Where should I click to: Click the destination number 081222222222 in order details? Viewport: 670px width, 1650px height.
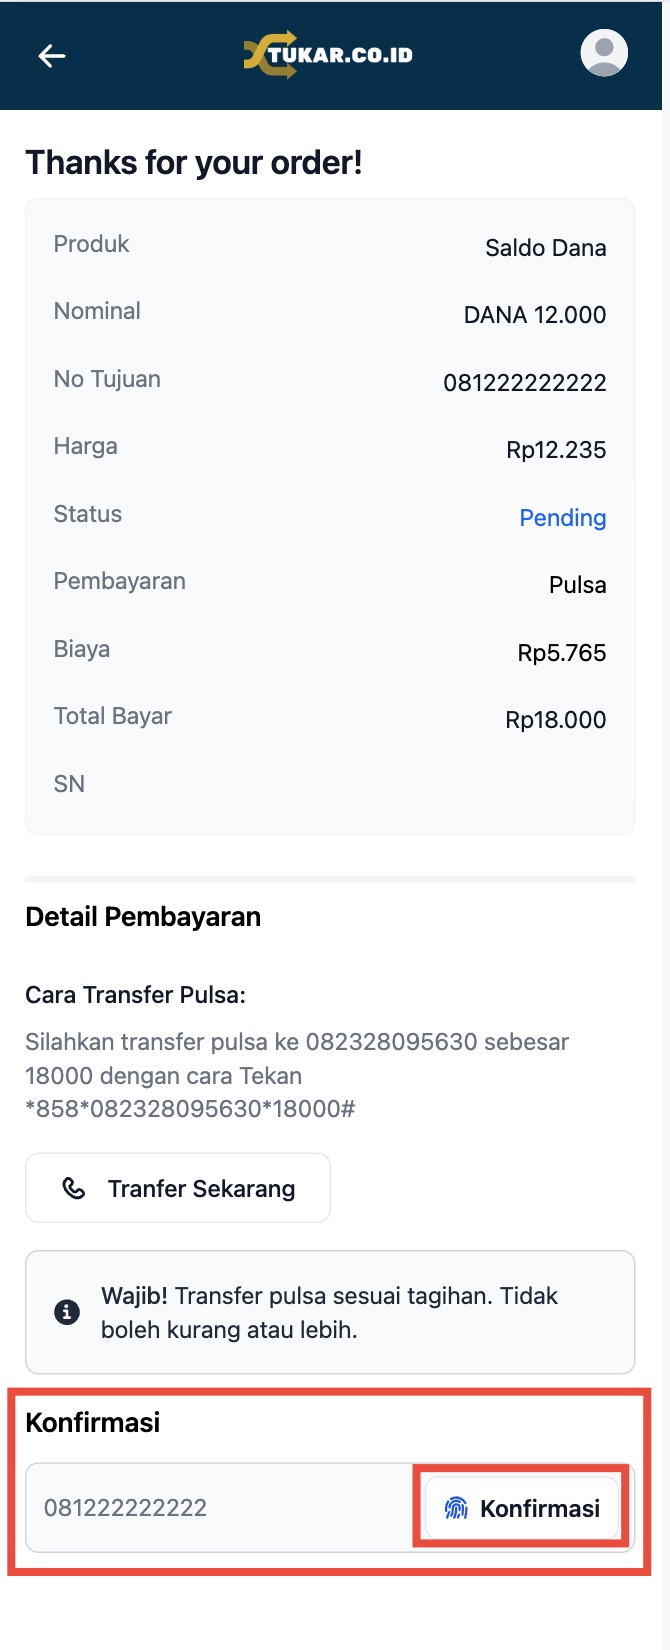pos(524,383)
